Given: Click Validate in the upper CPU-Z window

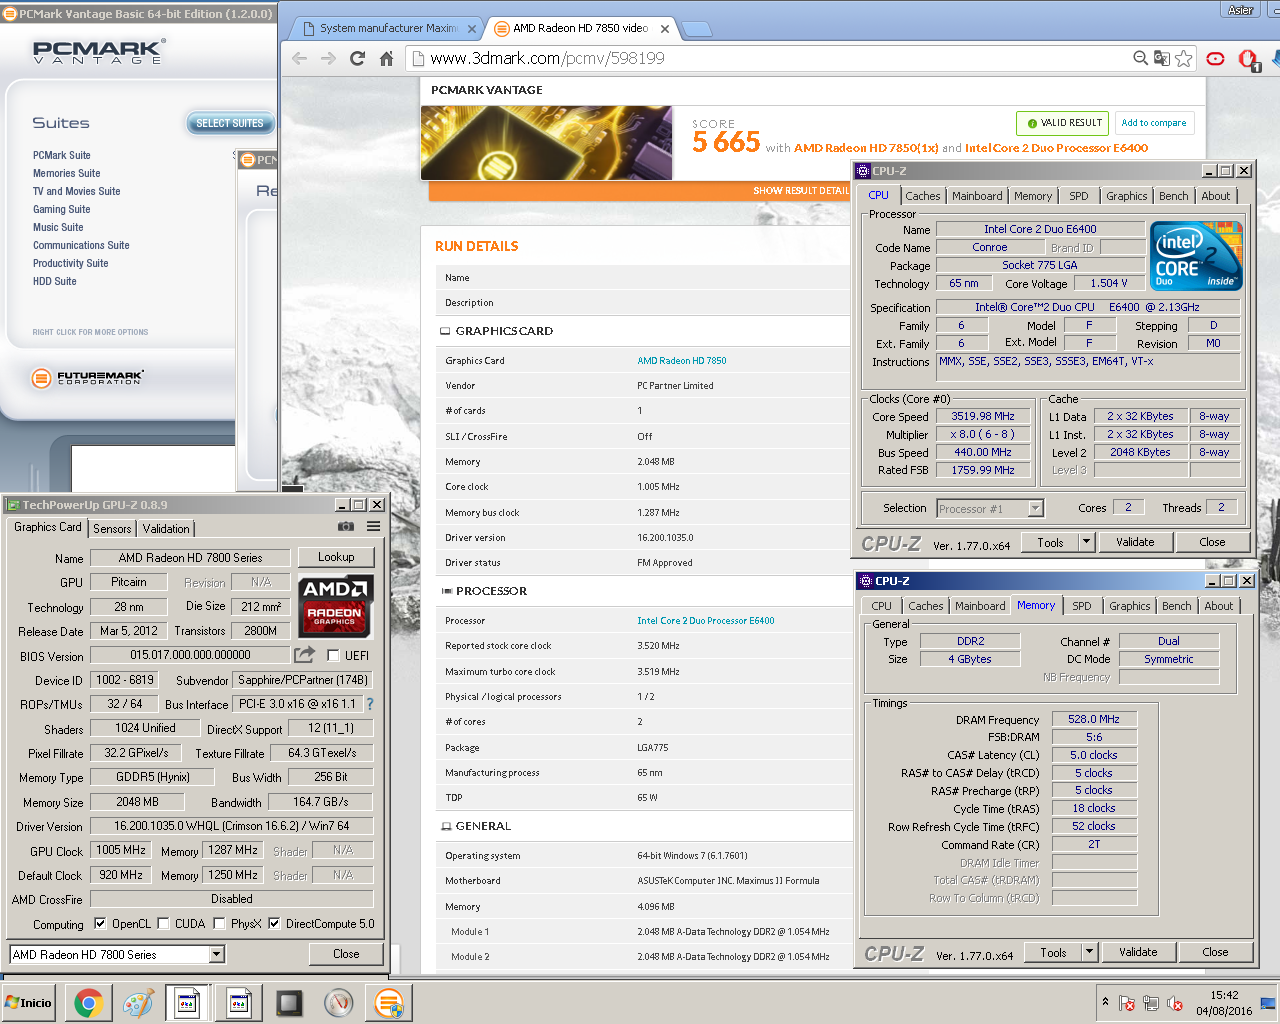Looking at the screenshot, I should click(1135, 542).
